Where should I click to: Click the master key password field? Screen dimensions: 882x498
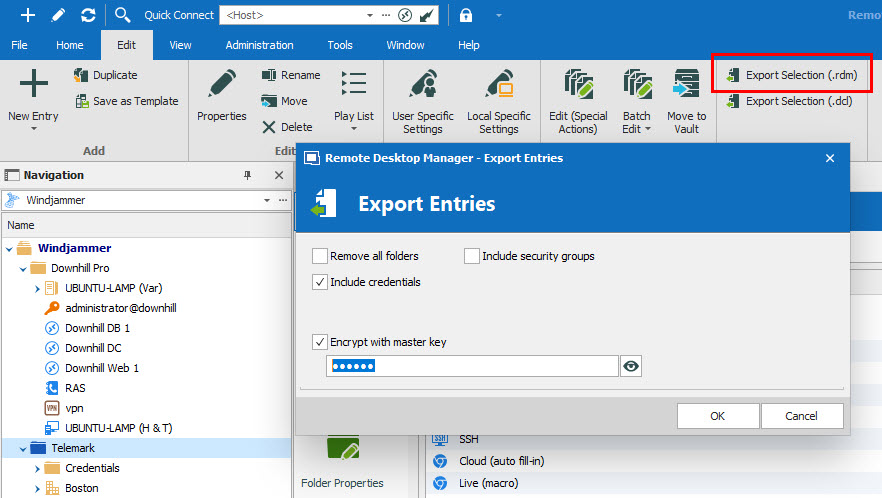point(472,367)
